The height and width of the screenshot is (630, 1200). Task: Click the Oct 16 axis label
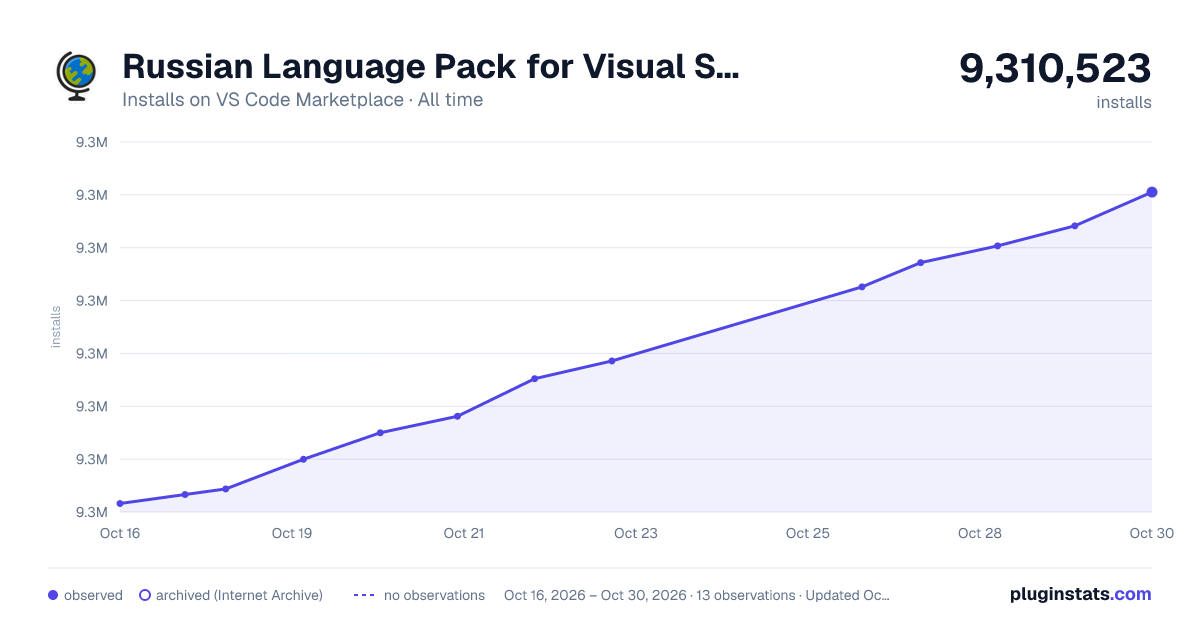point(120,533)
